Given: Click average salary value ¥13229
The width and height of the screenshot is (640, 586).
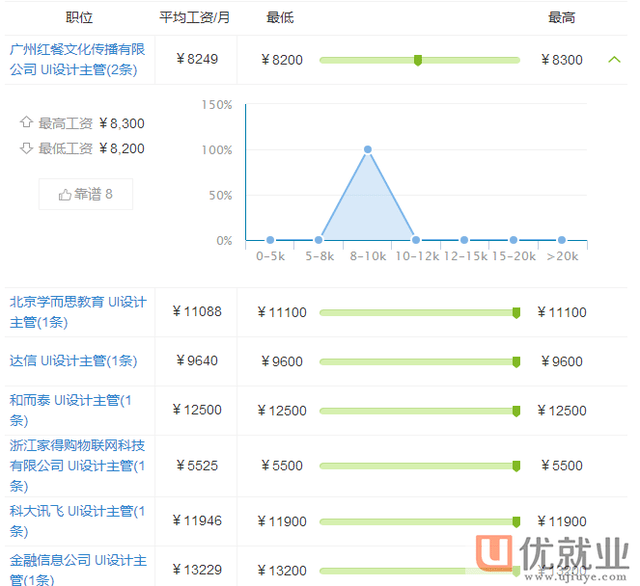Looking at the screenshot, I should tap(197, 570).
